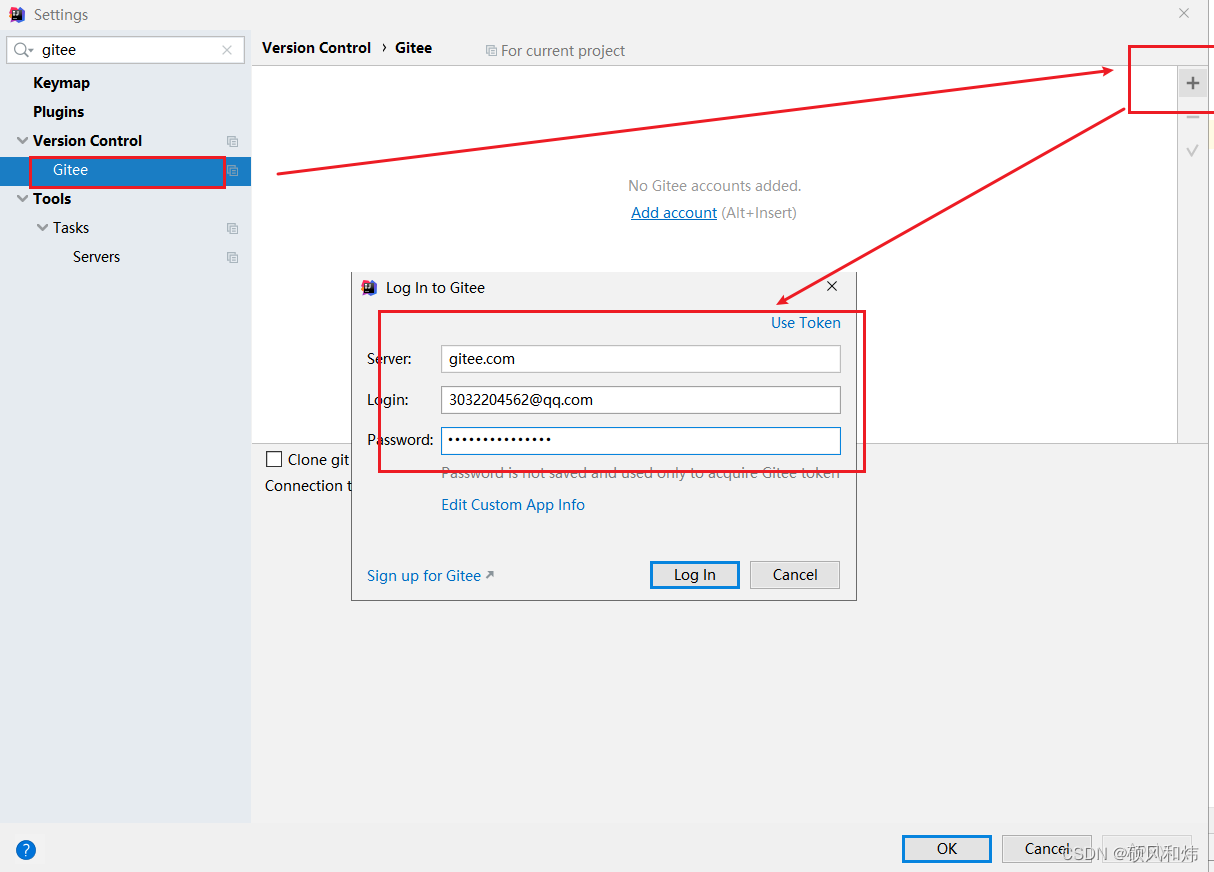Clear the gitee search text

pyautogui.click(x=227, y=50)
